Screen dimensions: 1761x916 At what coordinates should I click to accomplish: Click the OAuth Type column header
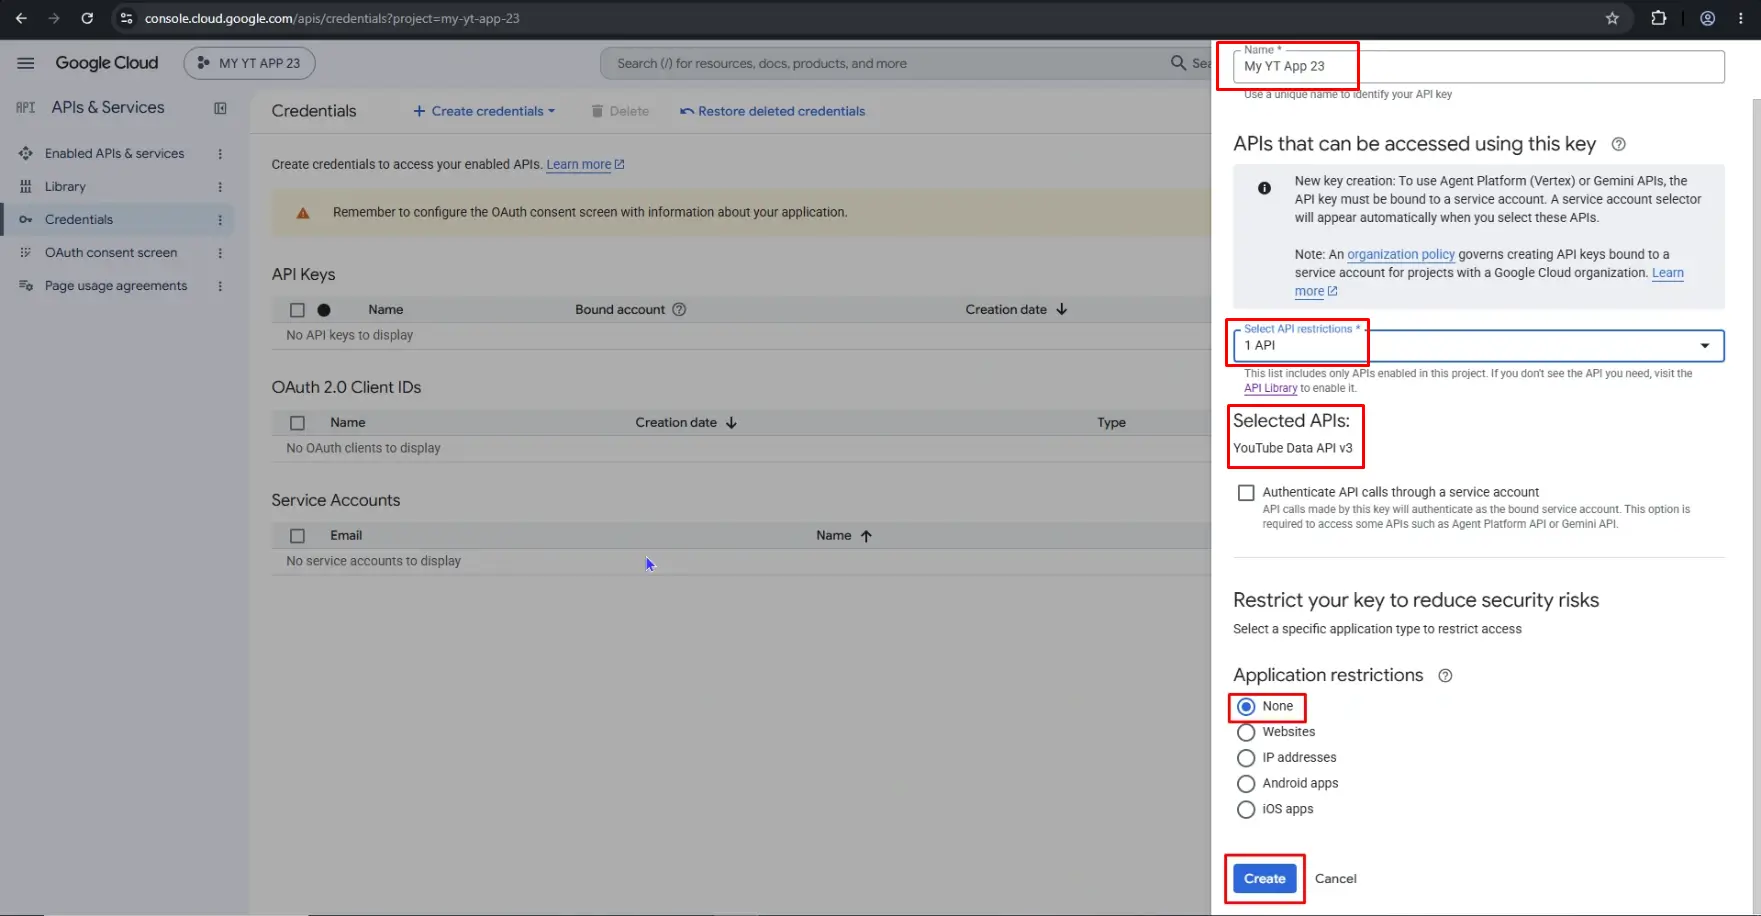[1111, 423]
